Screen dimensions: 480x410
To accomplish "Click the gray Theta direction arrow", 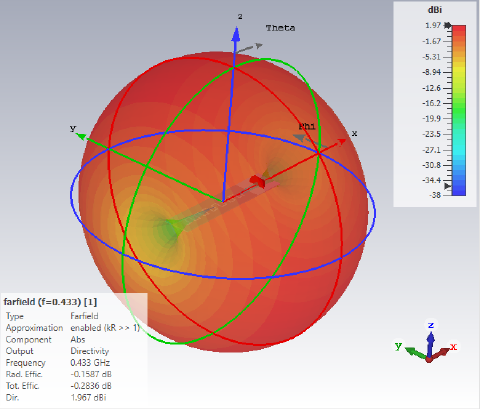I will pyautogui.click(x=250, y=48).
